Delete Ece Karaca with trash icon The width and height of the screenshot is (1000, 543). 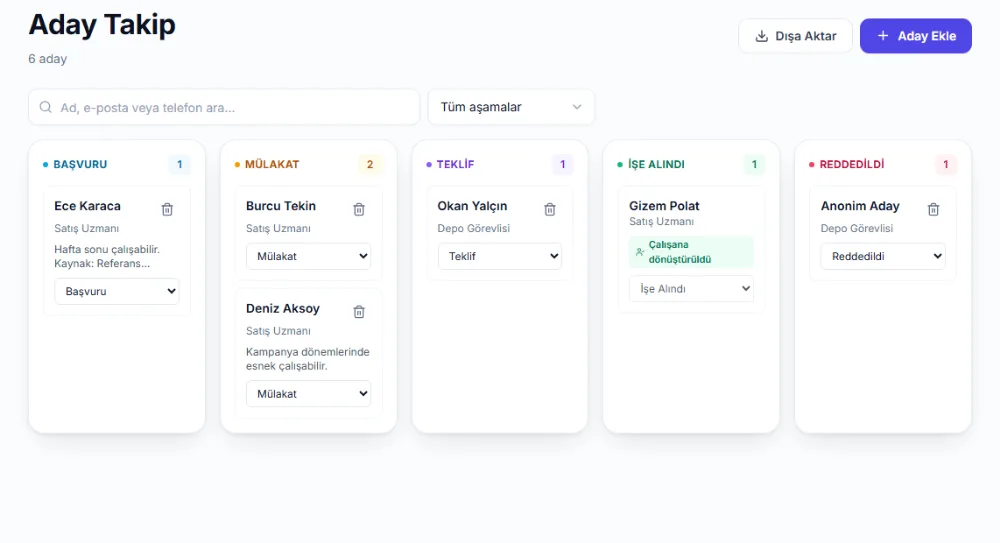click(167, 209)
